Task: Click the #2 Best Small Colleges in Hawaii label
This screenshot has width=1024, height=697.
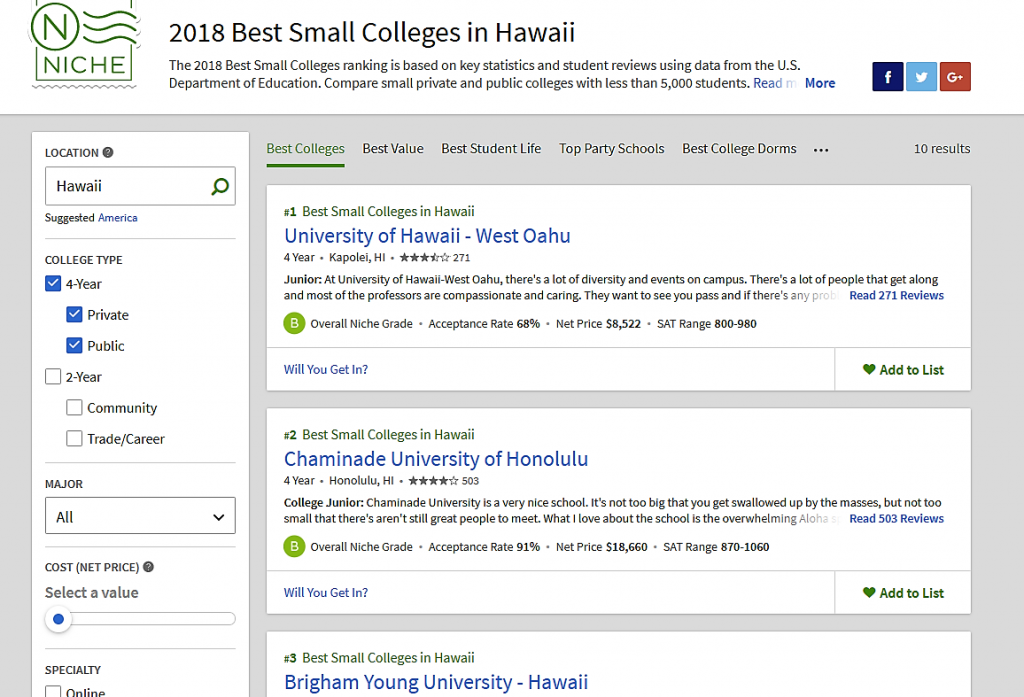Action: pyautogui.click(x=379, y=435)
